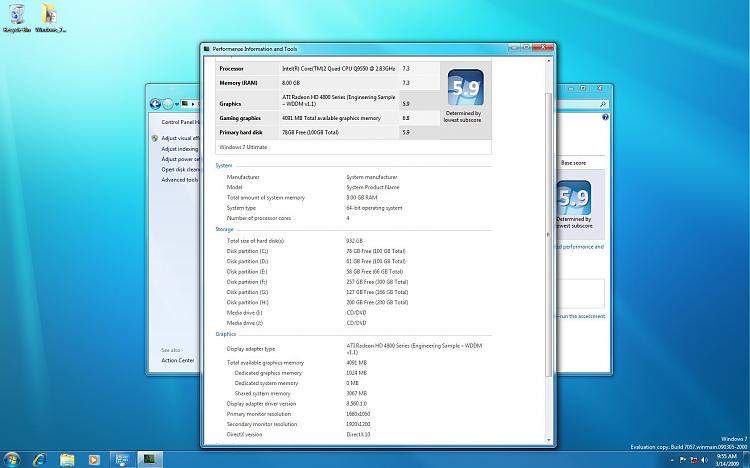Viewport: 750px width, 468px height.
Task: Switch to the Control Panel taskbar button
Action: [122, 460]
